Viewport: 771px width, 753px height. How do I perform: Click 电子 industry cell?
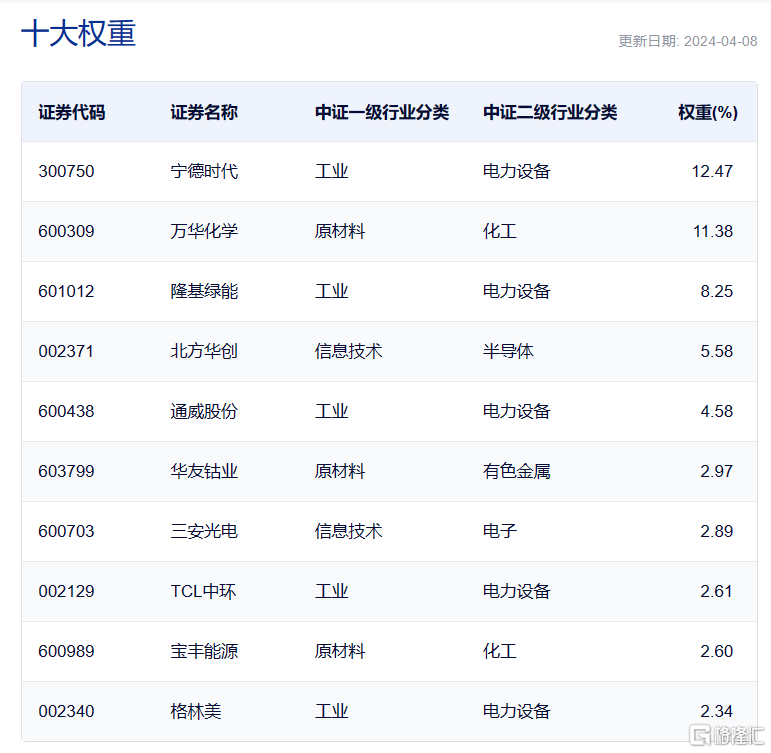click(500, 531)
